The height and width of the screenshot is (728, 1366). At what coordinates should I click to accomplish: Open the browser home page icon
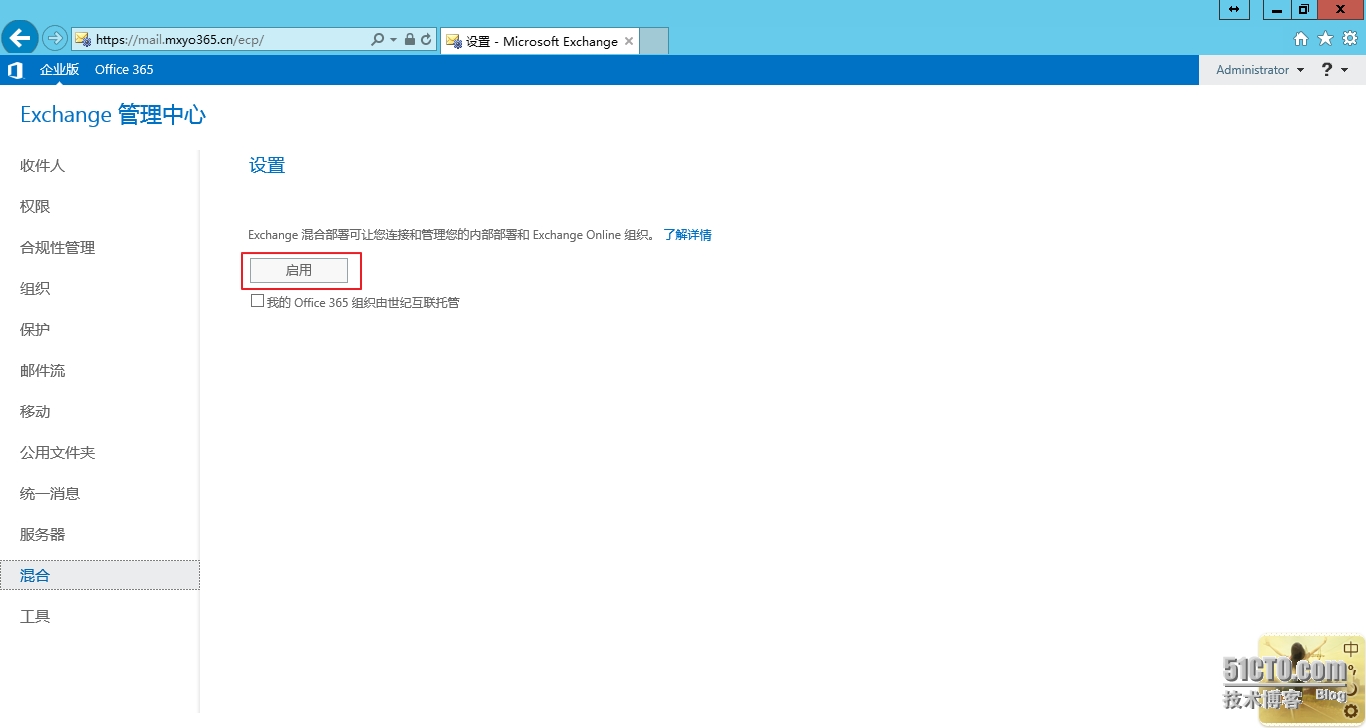tap(1301, 39)
